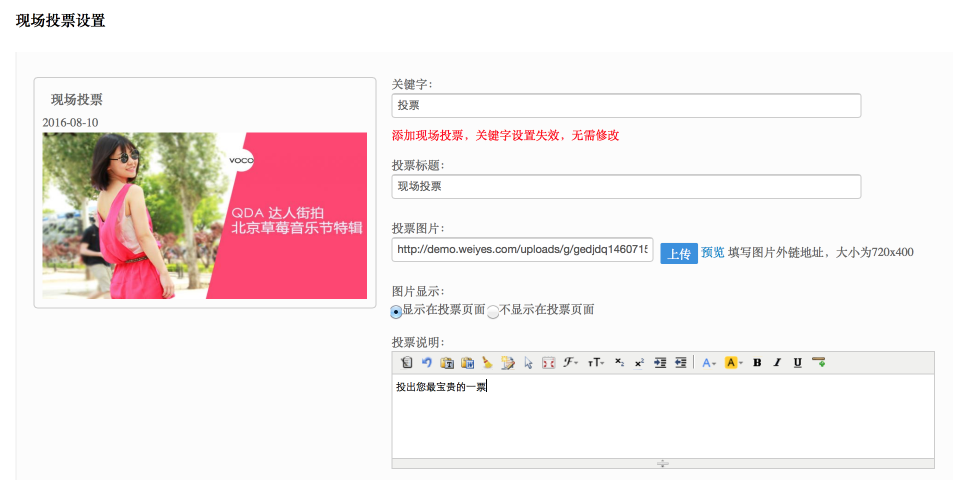The height and width of the screenshot is (480, 953).
Task: Click the insert horizontal line icon
Action: point(819,362)
